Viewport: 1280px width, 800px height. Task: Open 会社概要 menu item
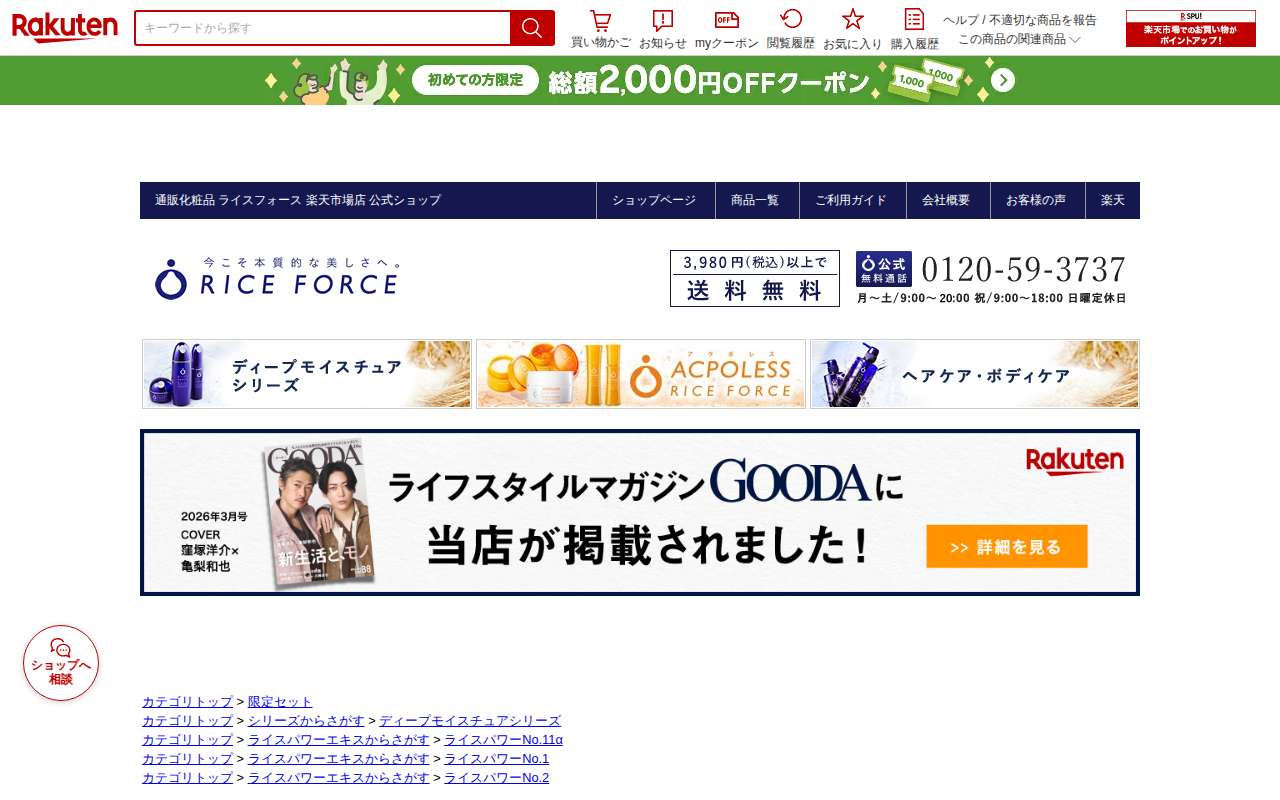946,200
